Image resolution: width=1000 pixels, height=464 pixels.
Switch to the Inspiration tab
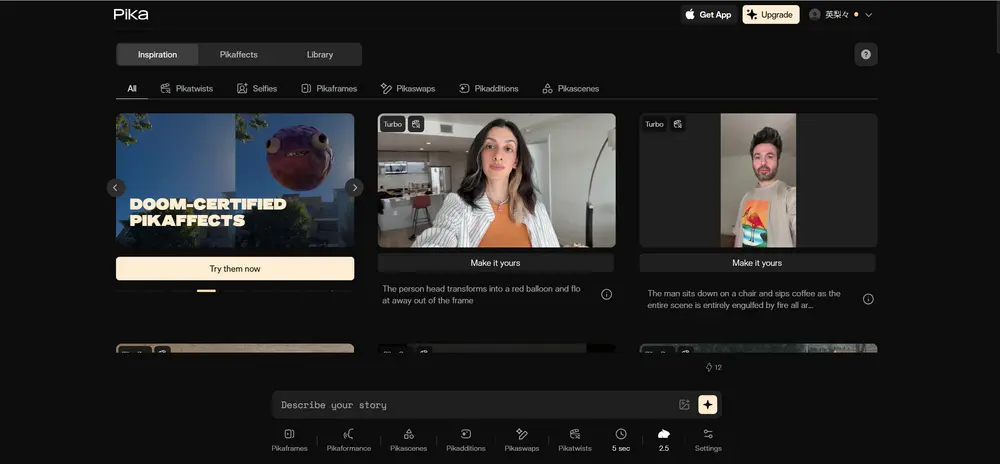click(x=158, y=54)
